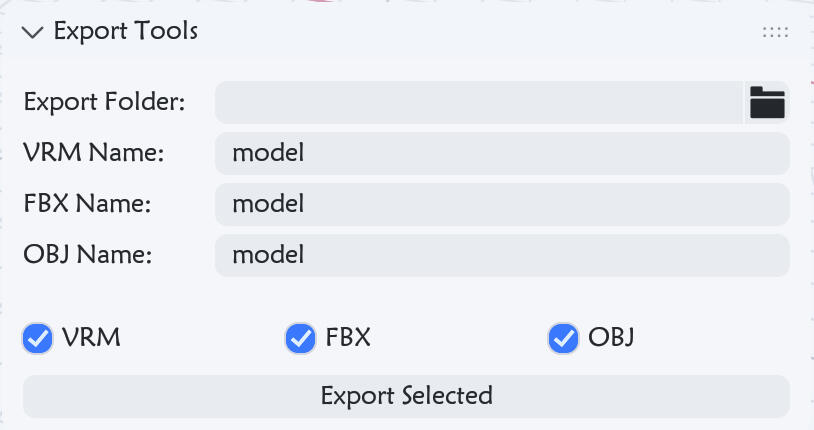Focus the Export Folder path field
This screenshot has width=814, height=430.
click(478, 102)
